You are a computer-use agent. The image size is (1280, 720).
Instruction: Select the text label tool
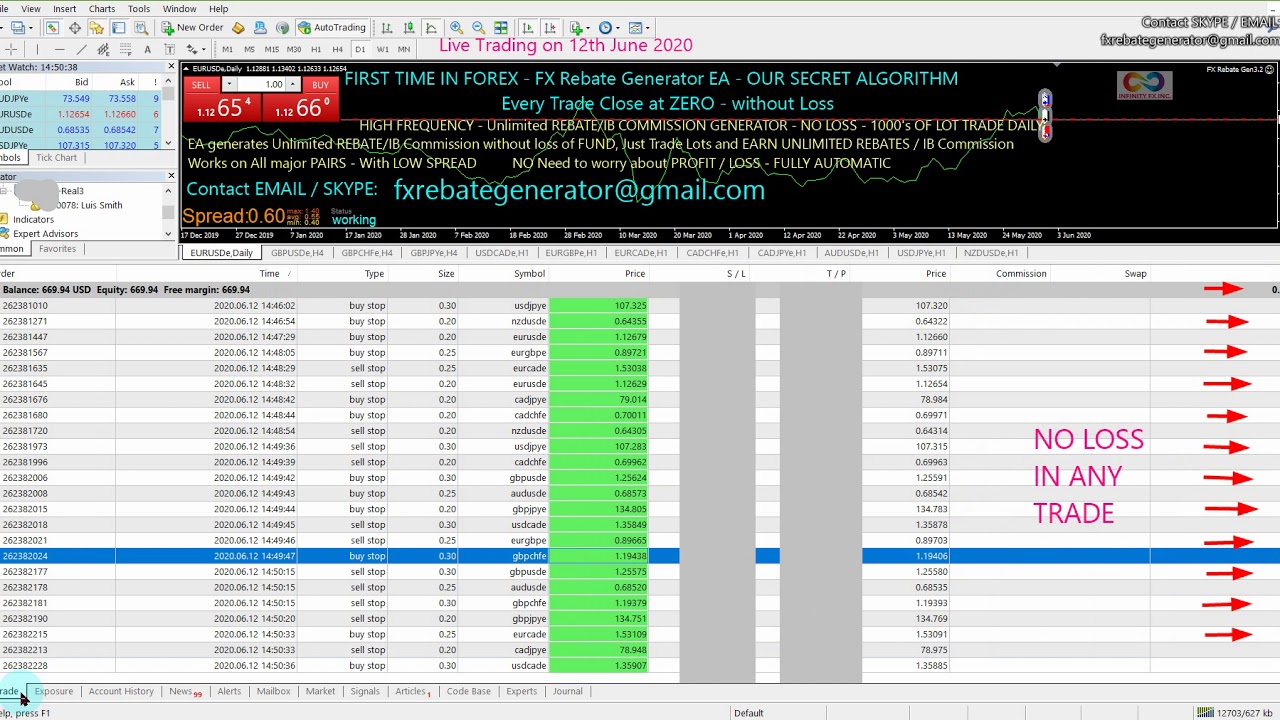169,49
